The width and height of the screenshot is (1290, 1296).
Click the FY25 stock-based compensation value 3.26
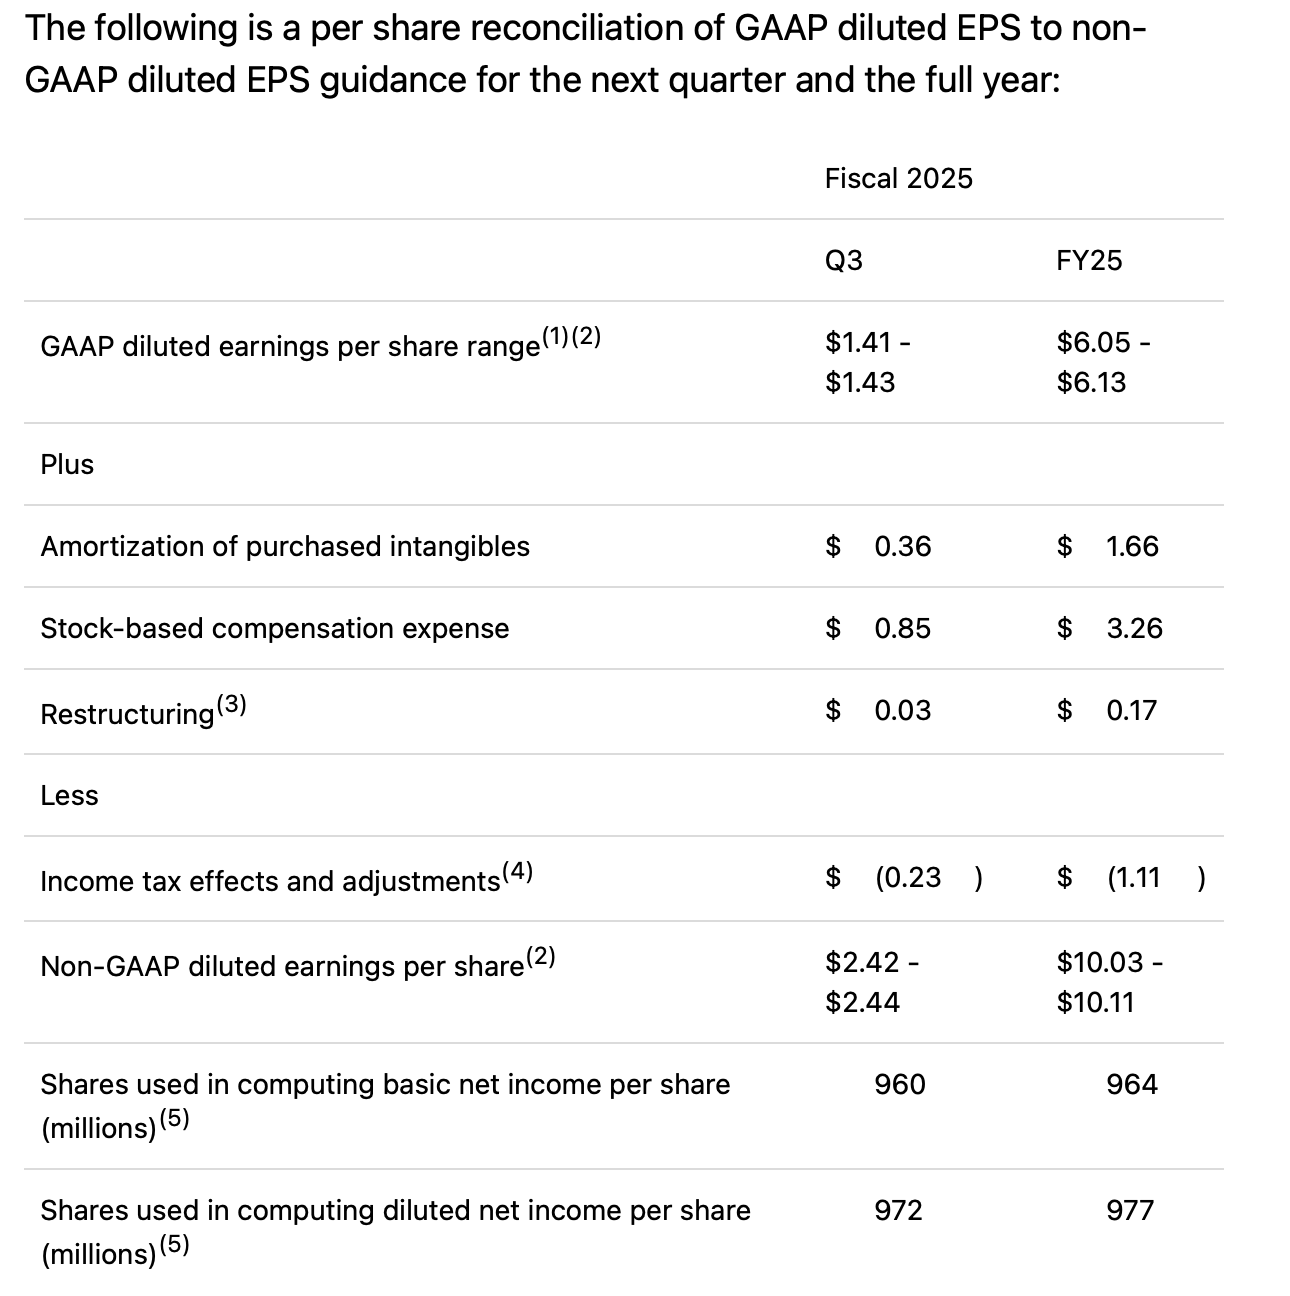click(x=1134, y=629)
